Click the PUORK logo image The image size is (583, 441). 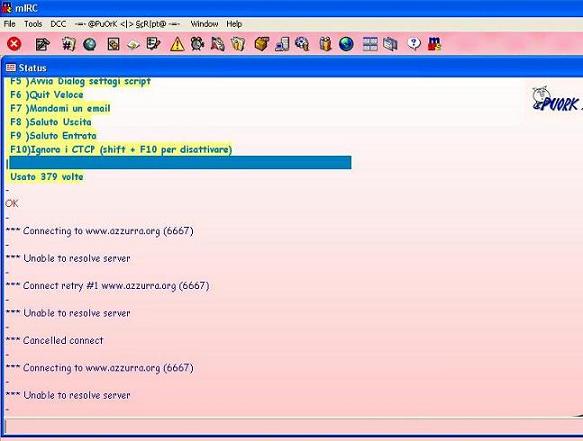tap(557, 99)
